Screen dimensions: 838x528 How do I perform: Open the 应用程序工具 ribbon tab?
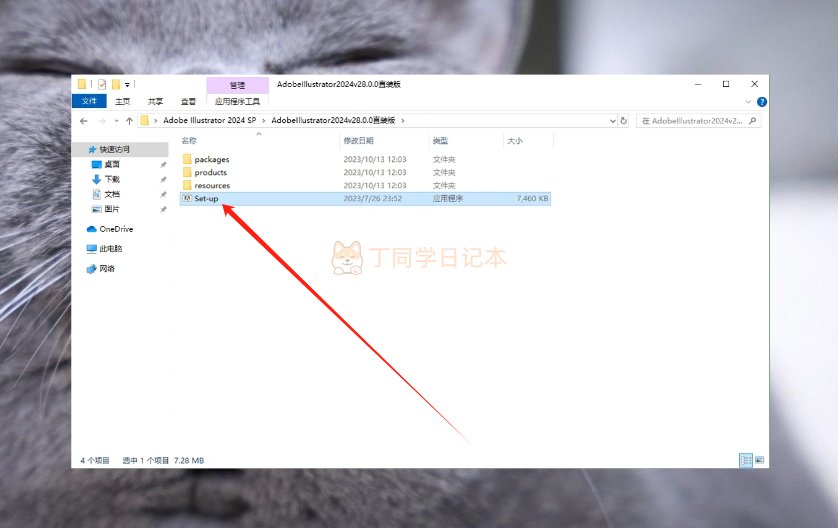click(237, 101)
